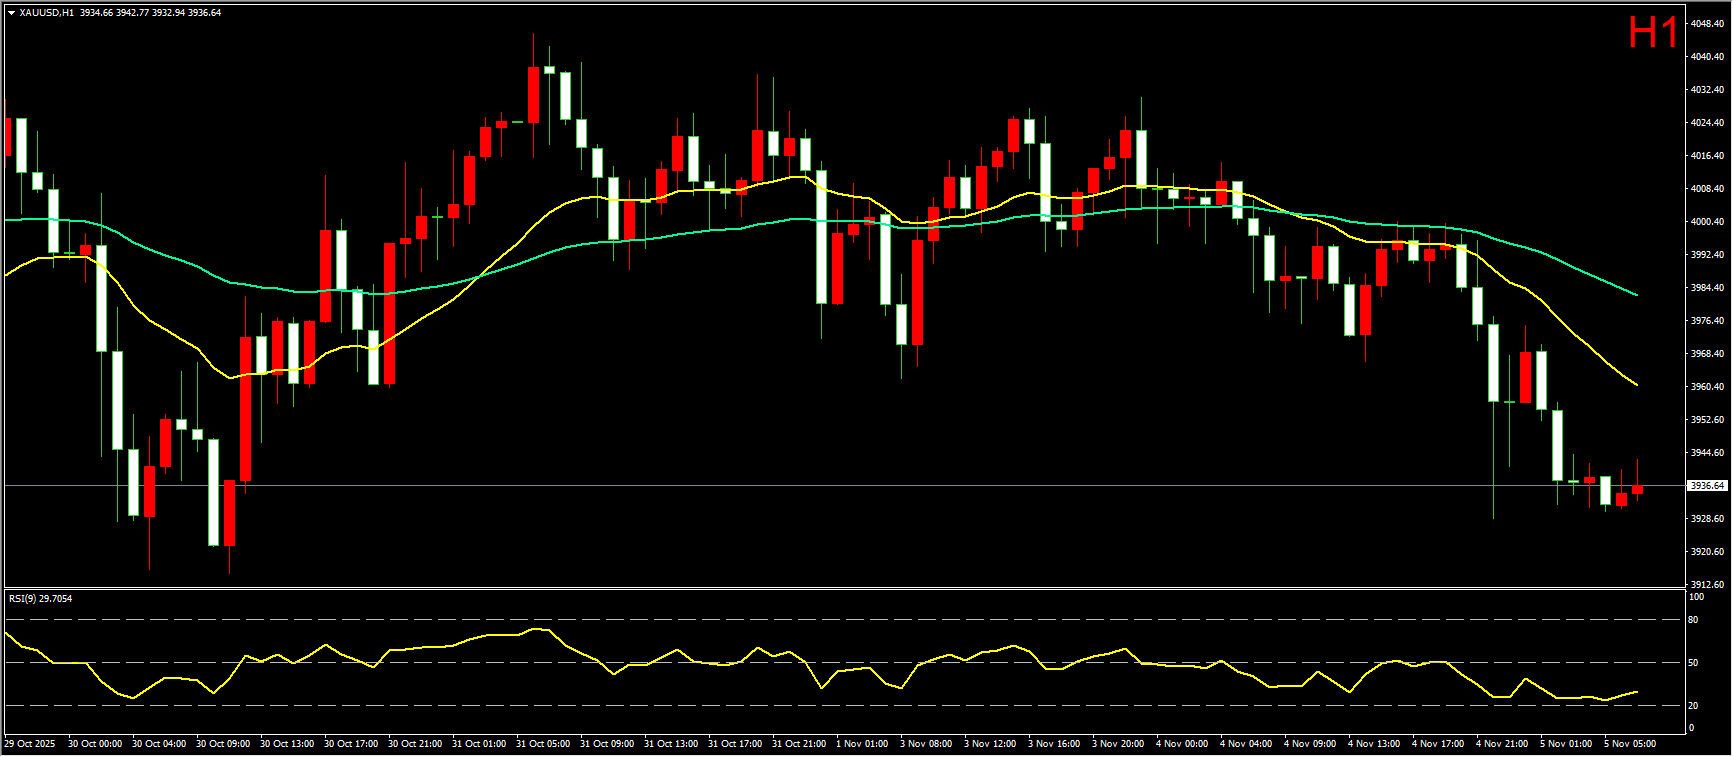Click the 4048.40 price scale label
The image size is (1733, 757).
click(1707, 23)
